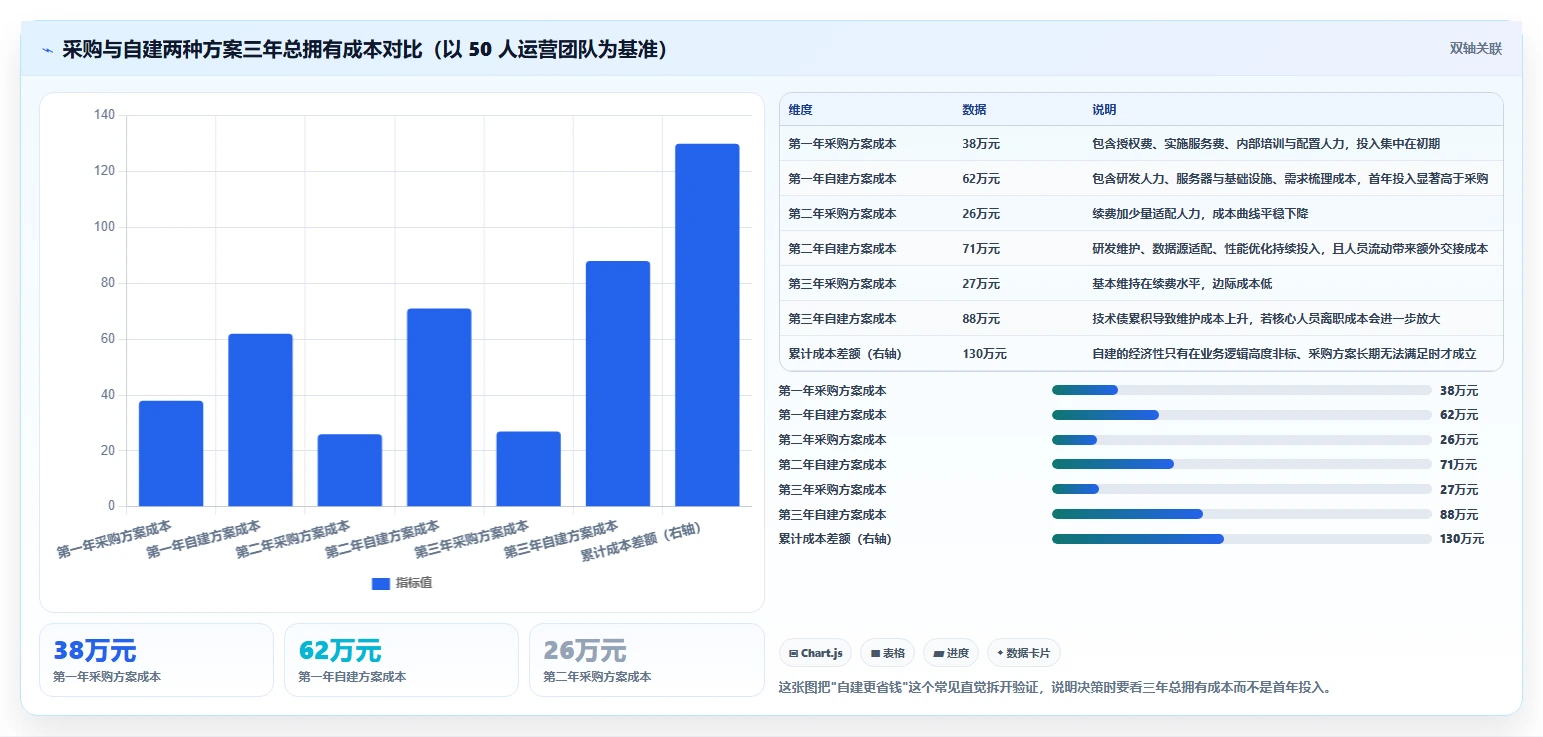Click the 第二年自建方案成本 bar at 71
Screen dimensions: 1543x737
click(x=439, y=407)
